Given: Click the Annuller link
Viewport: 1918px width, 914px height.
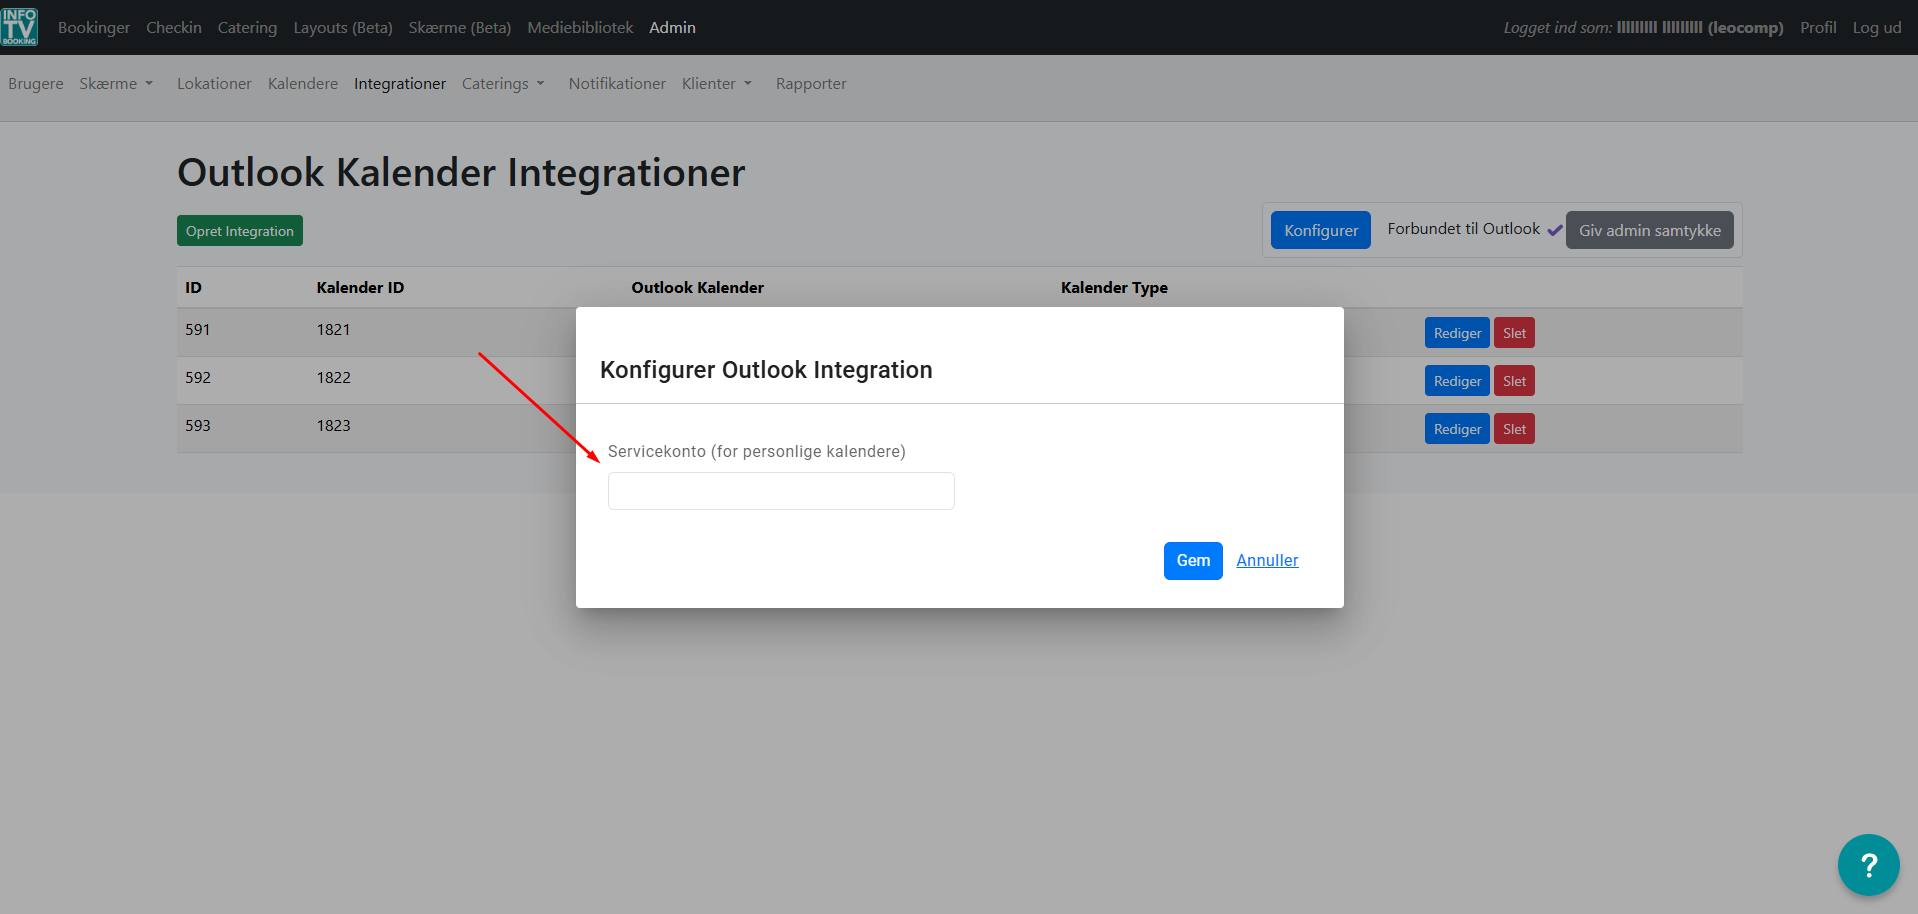Looking at the screenshot, I should [1267, 561].
